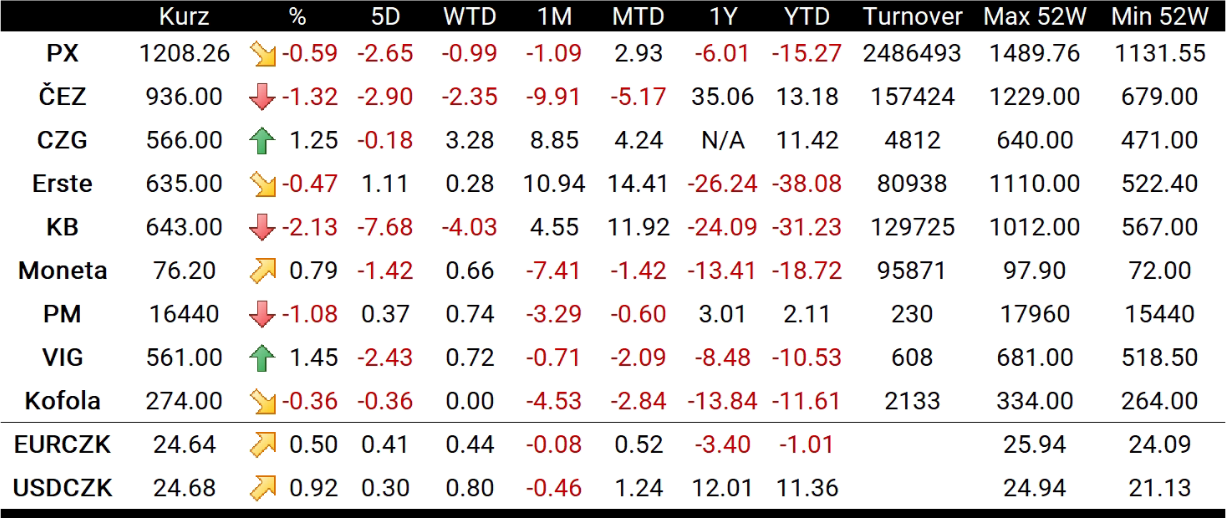Select the Kurz column header
This screenshot has height=518, width=1226.
[x=184, y=16]
